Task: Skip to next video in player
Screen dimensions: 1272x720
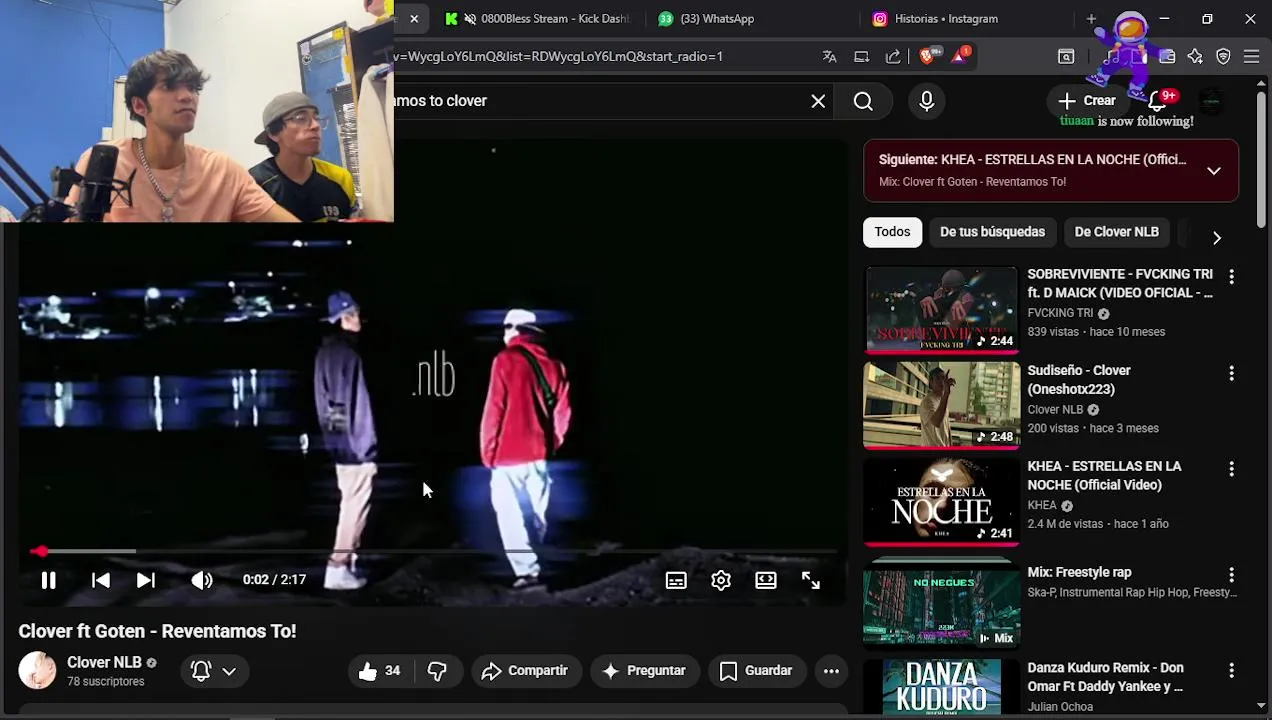Action: pyautogui.click(x=145, y=580)
